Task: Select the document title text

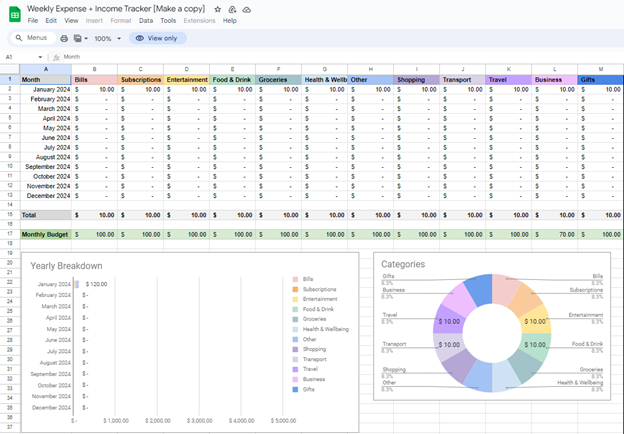Action: [x=116, y=9]
